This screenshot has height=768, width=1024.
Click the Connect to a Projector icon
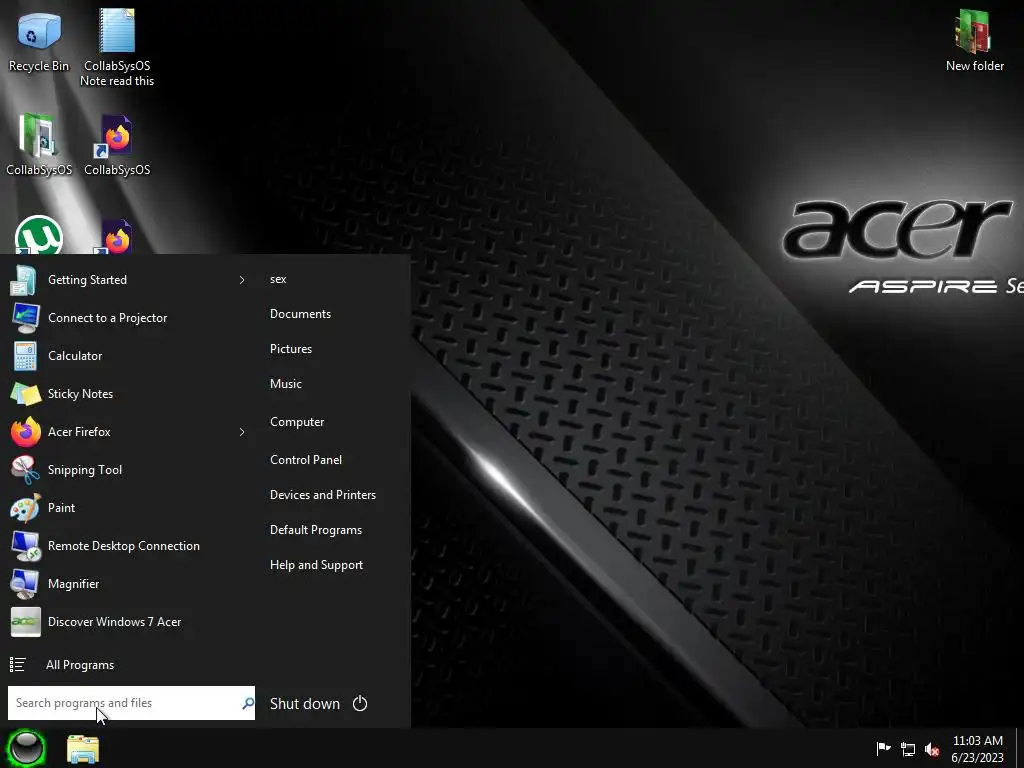(x=25, y=318)
